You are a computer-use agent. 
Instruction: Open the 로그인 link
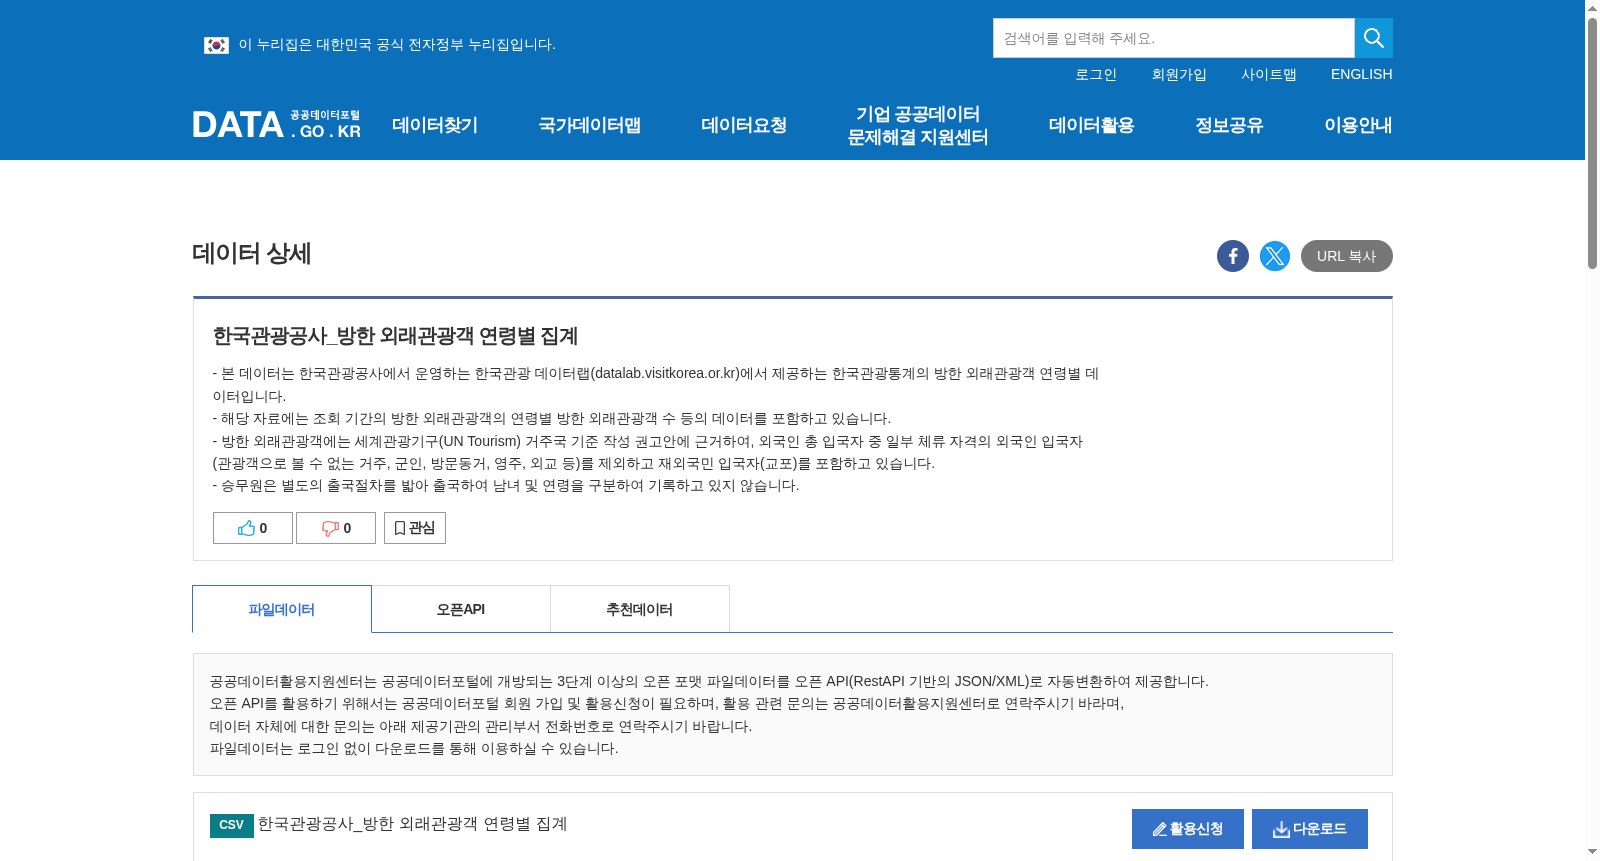coord(1096,74)
